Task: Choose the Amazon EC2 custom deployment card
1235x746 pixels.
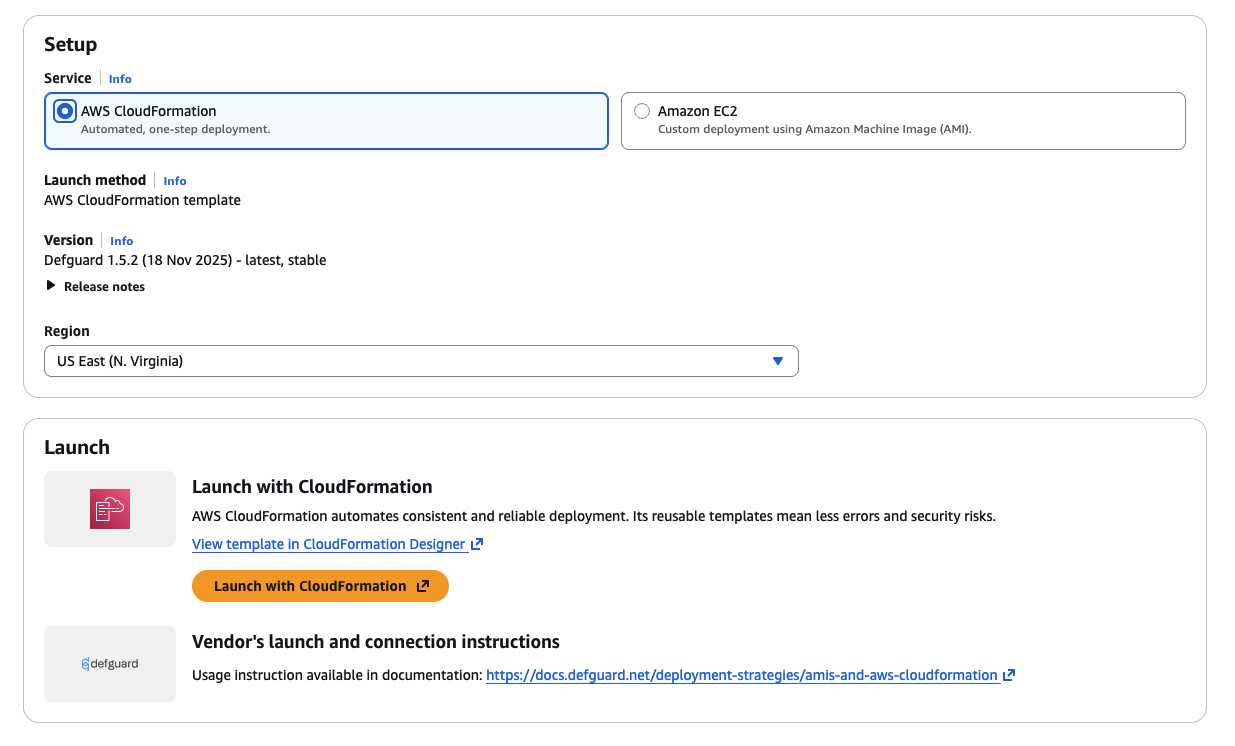Action: (x=902, y=121)
